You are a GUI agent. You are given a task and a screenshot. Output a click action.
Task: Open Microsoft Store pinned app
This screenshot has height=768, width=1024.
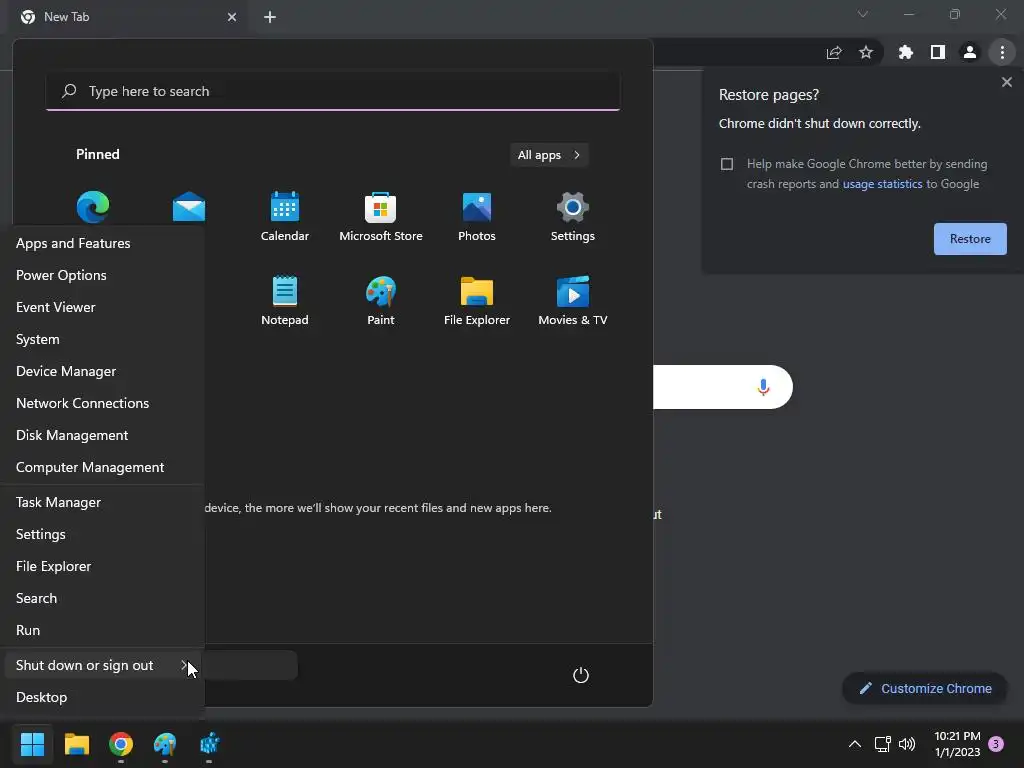[x=381, y=217]
